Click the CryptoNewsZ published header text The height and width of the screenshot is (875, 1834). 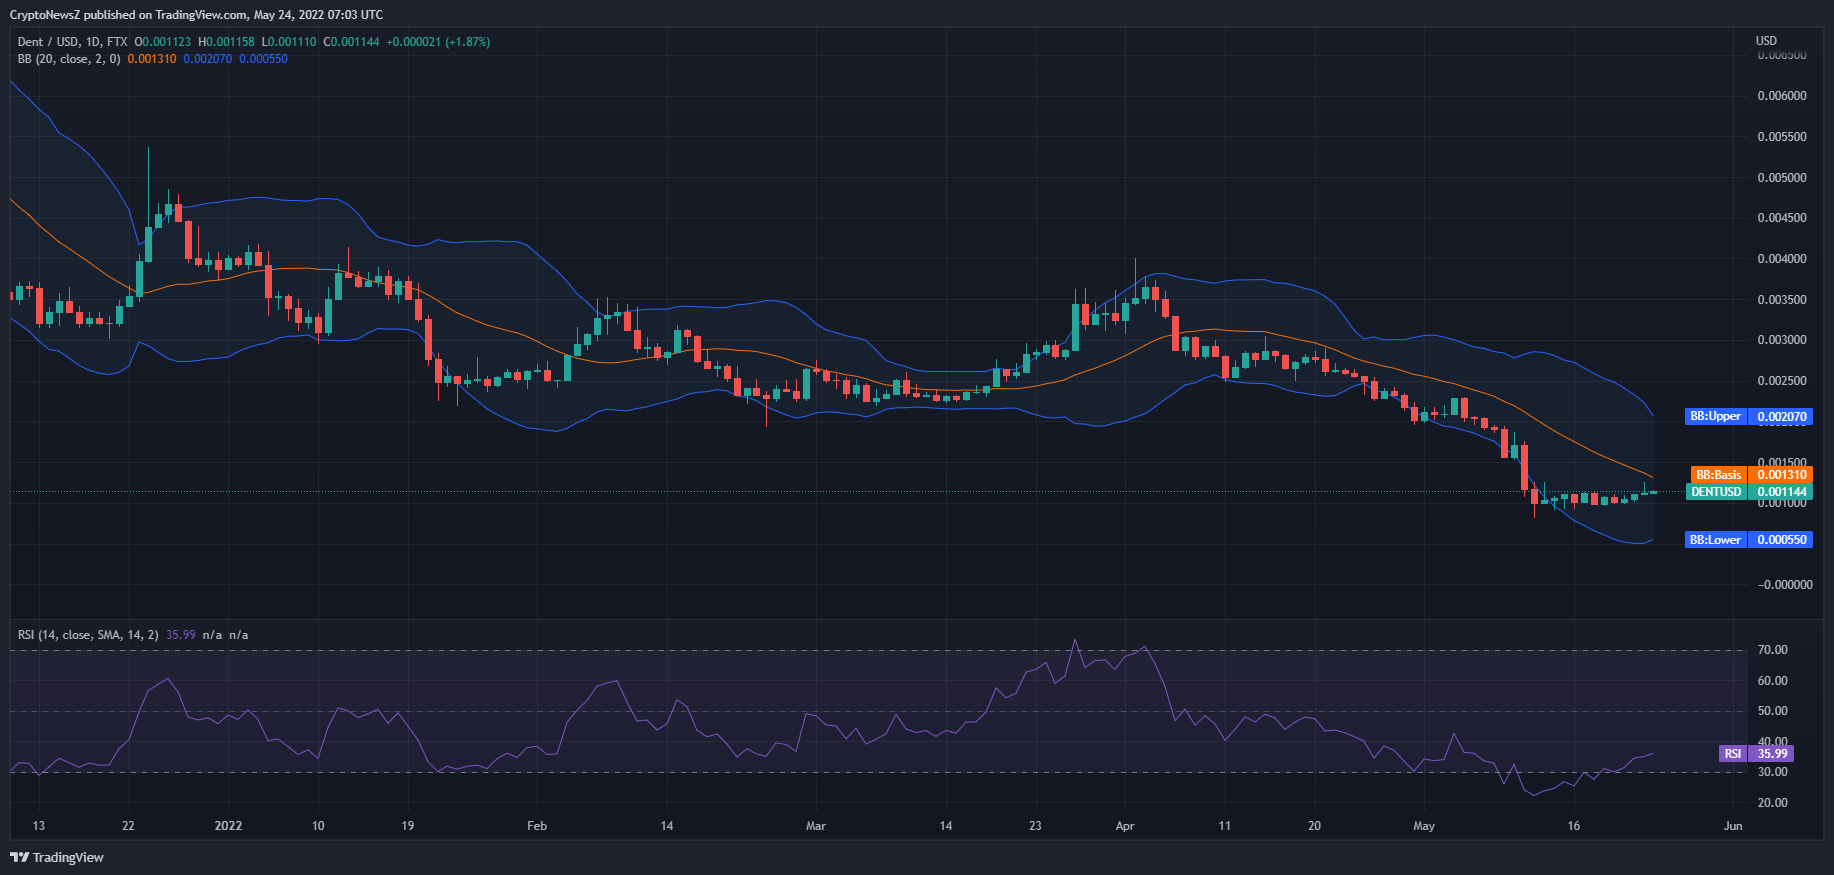196,15
